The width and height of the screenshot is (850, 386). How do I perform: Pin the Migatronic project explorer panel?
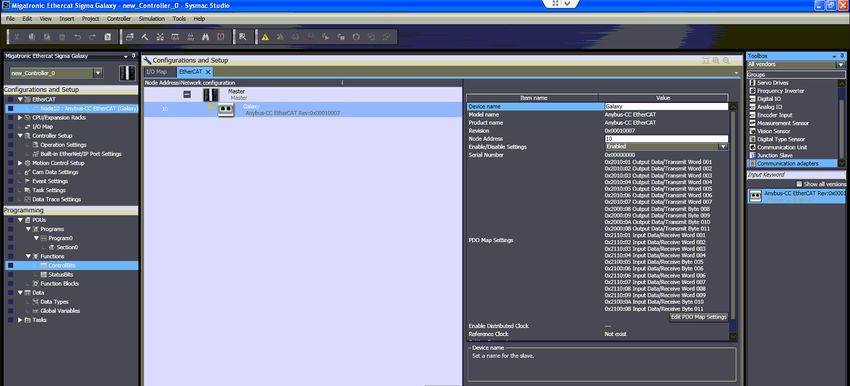click(x=134, y=56)
